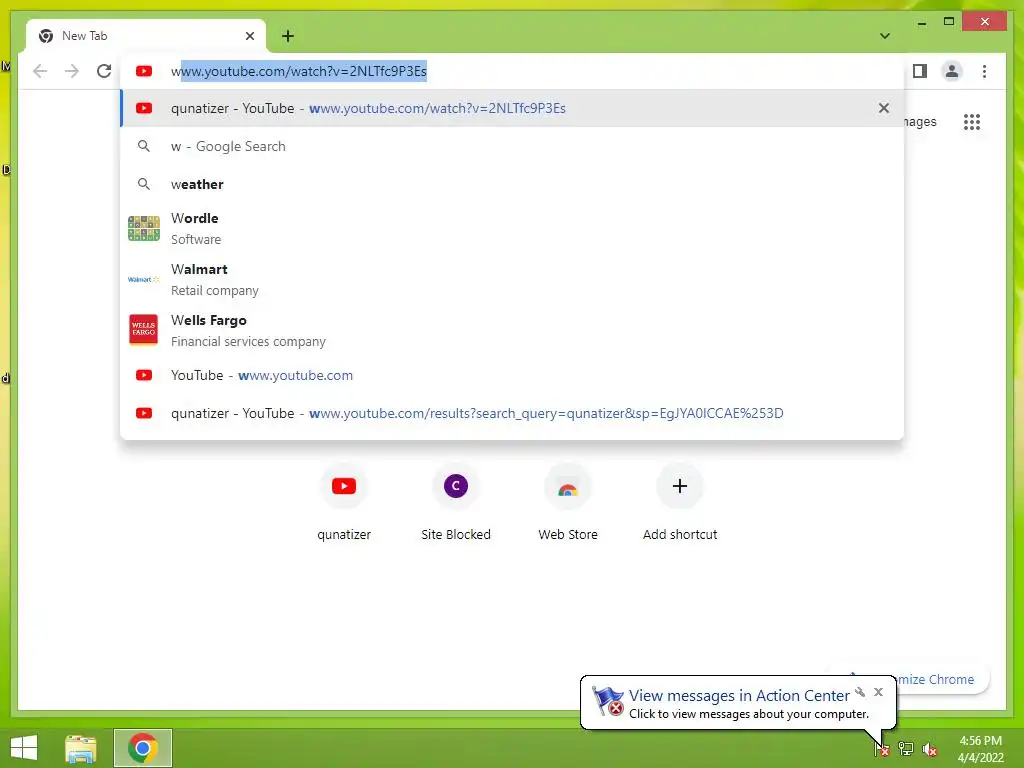
Task: Open the Web Store shortcut
Action: [x=568, y=503]
